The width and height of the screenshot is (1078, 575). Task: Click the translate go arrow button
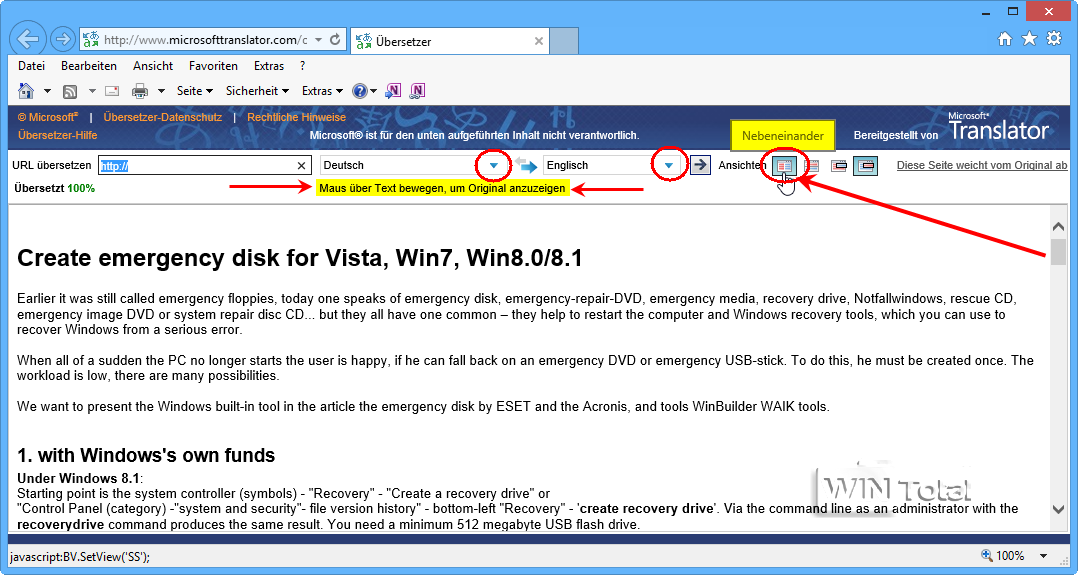click(x=700, y=165)
